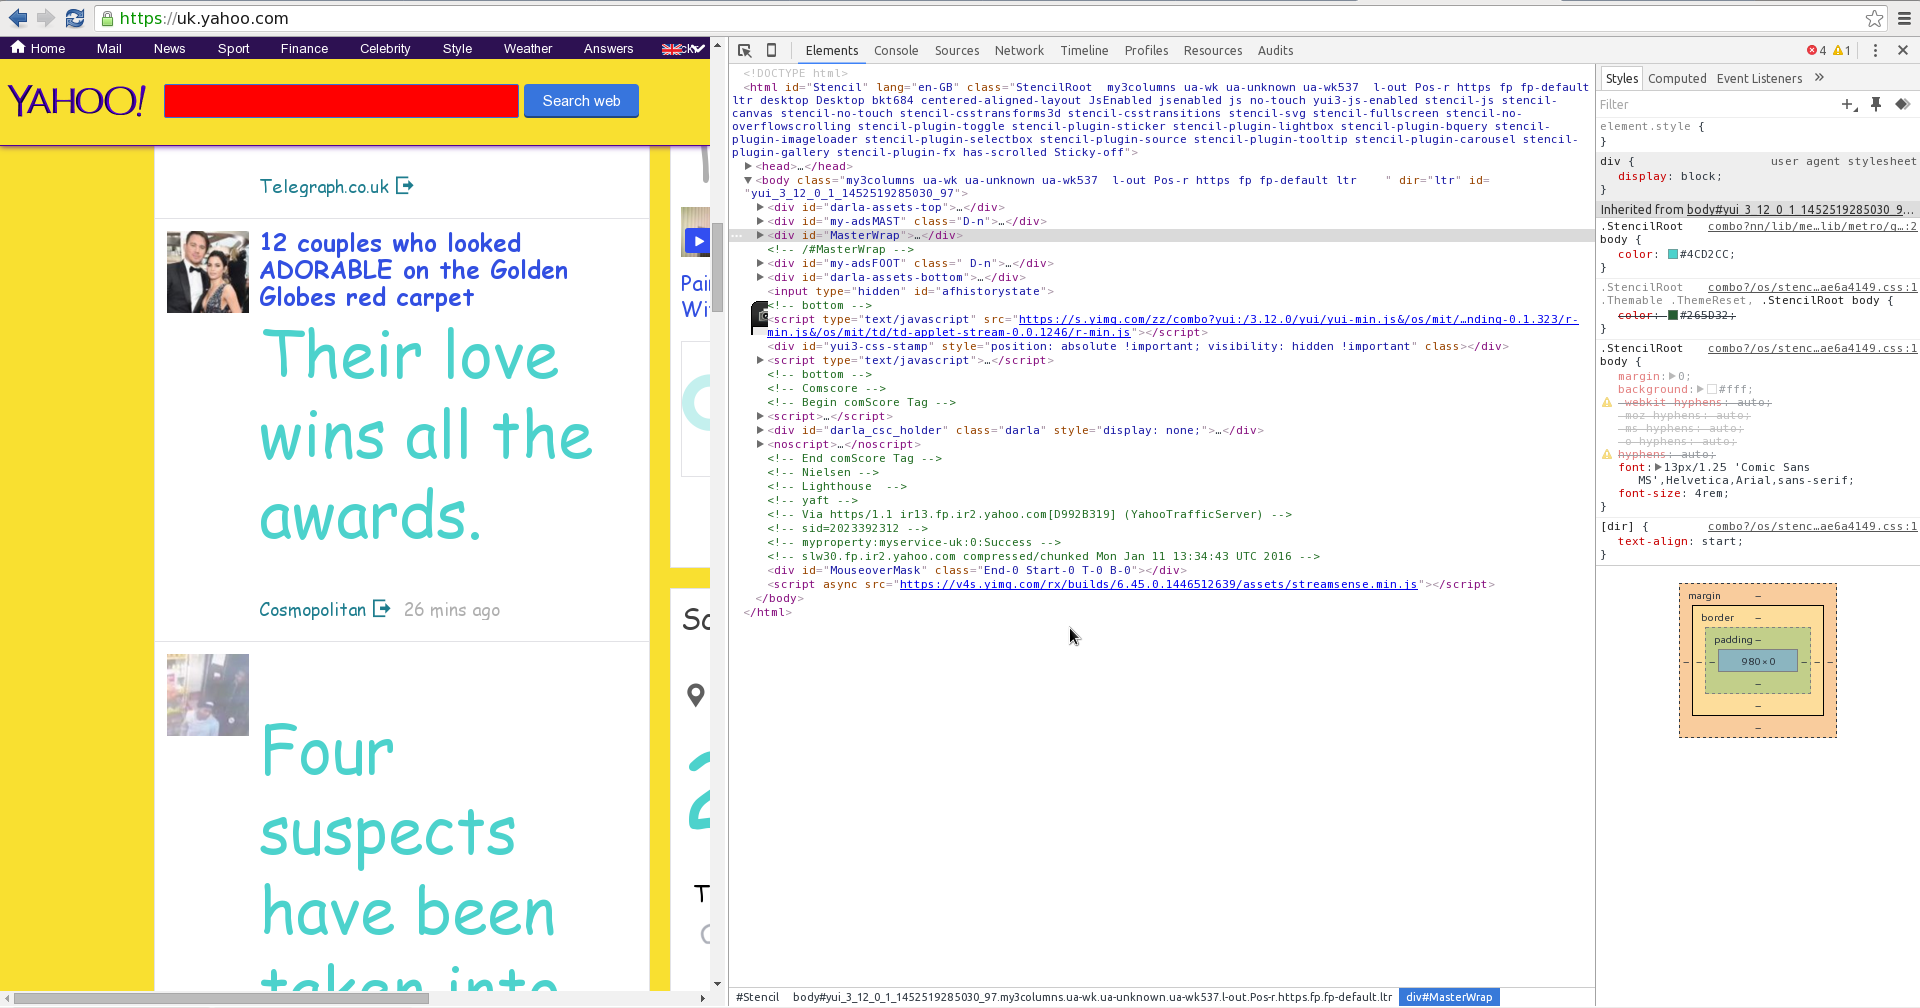
Task: Expand the my-adsMAST div
Action: 760,221
